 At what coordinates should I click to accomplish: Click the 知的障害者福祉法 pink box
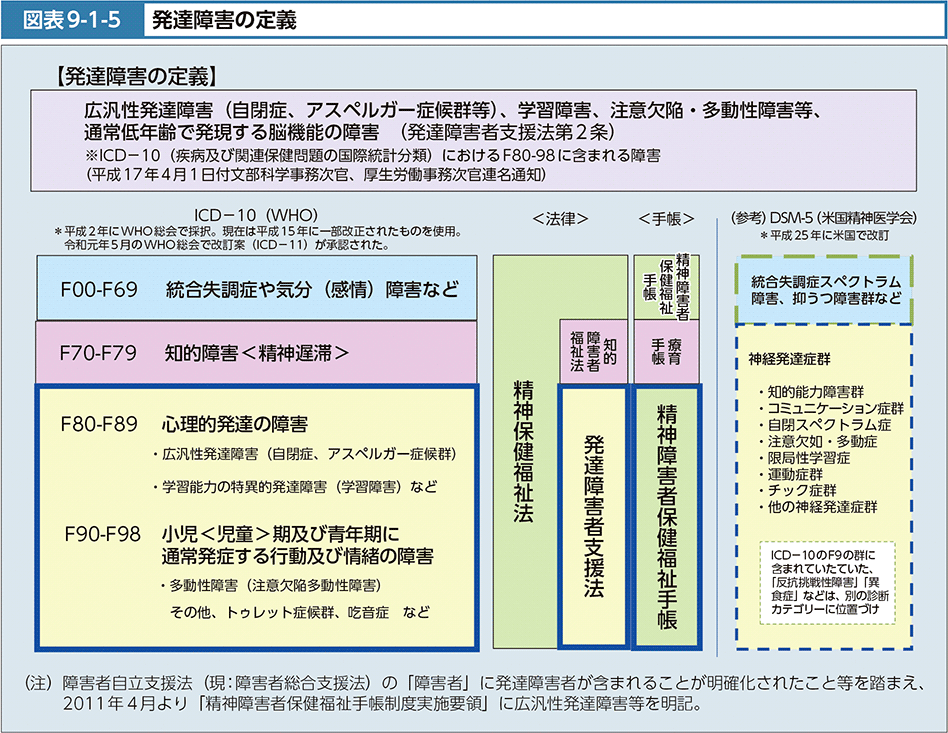[592, 352]
